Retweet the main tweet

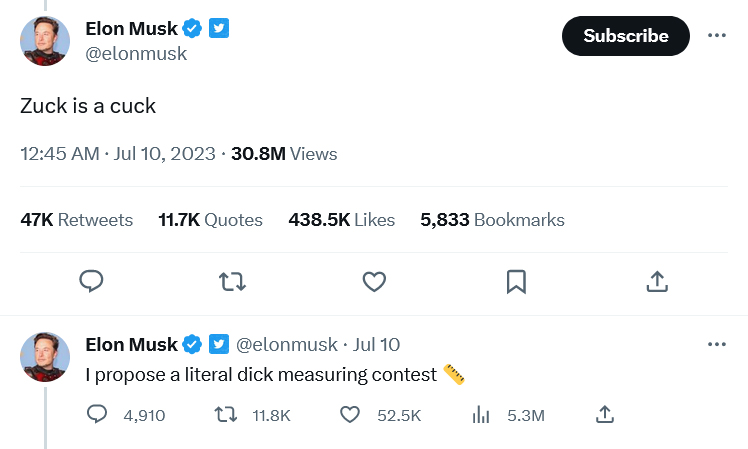pyautogui.click(x=233, y=282)
